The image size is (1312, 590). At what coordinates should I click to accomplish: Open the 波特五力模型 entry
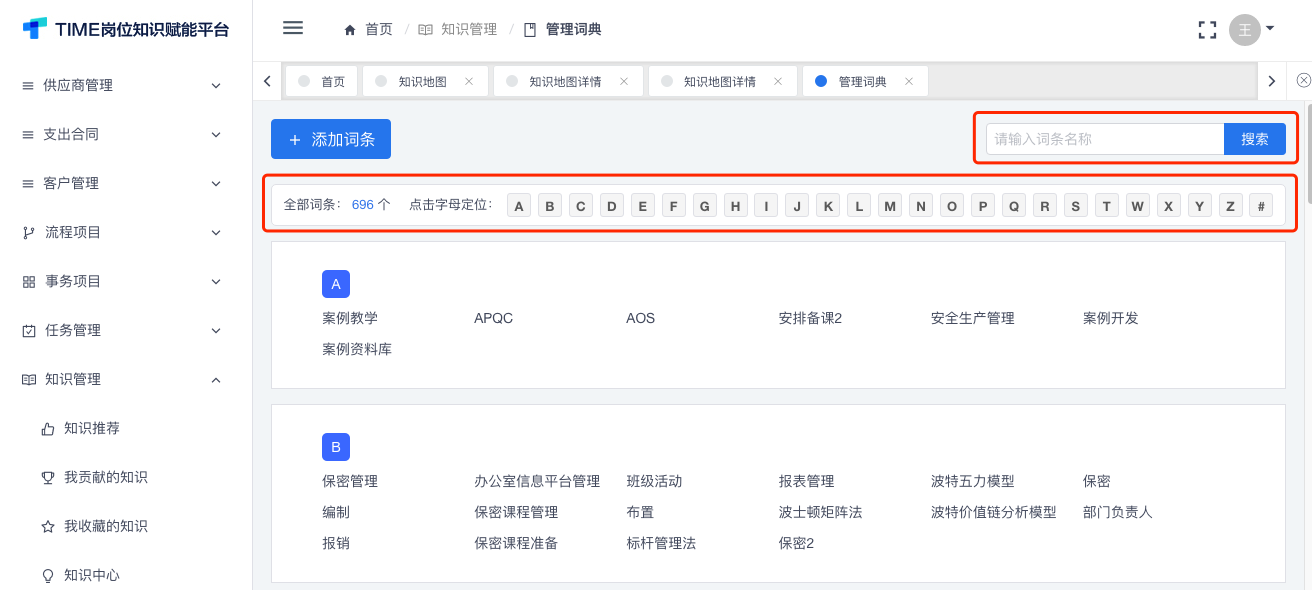(972, 481)
